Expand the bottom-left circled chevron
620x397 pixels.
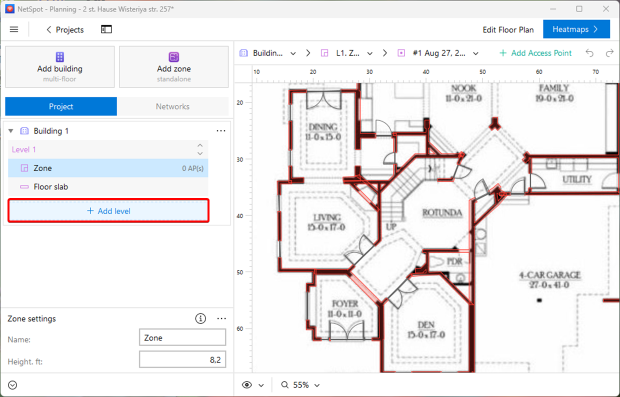tap(12, 385)
